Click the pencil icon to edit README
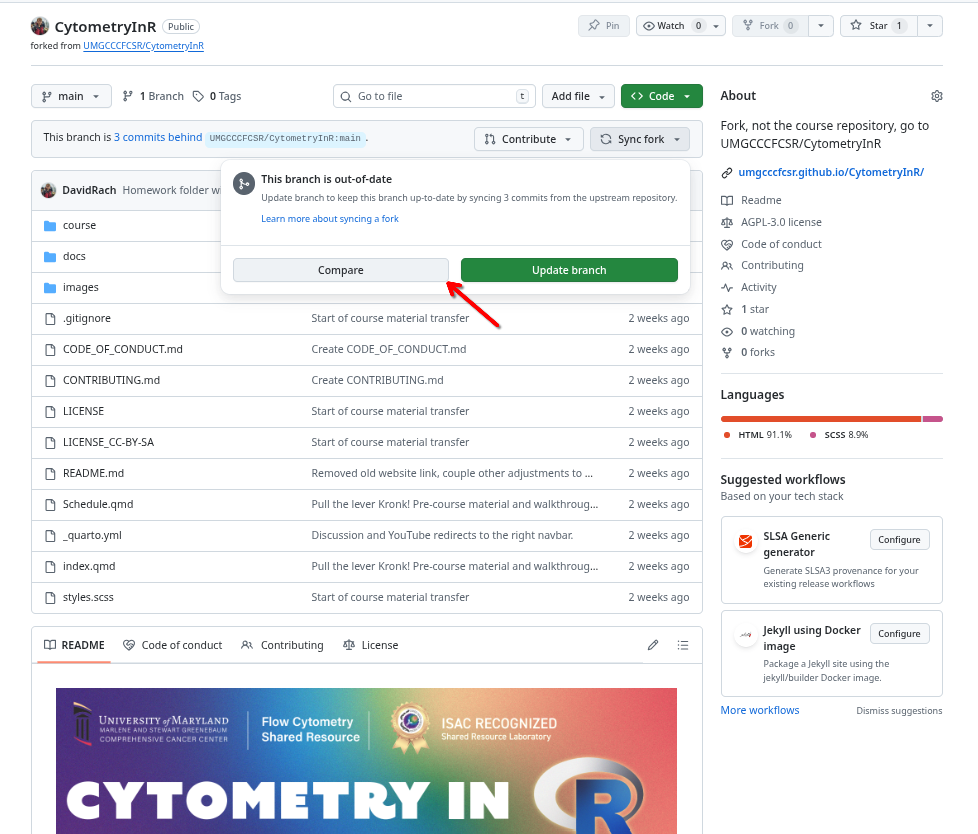 (x=653, y=645)
